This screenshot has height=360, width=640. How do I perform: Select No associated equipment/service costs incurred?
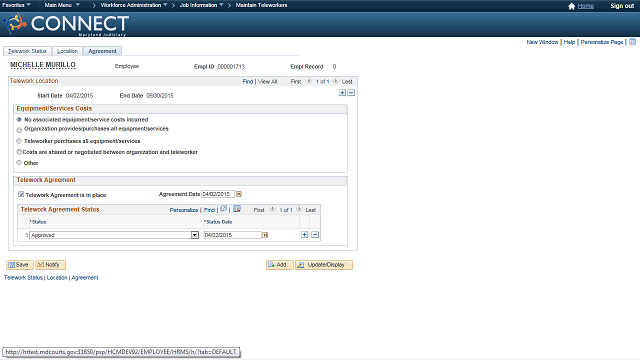tap(19, 120)
